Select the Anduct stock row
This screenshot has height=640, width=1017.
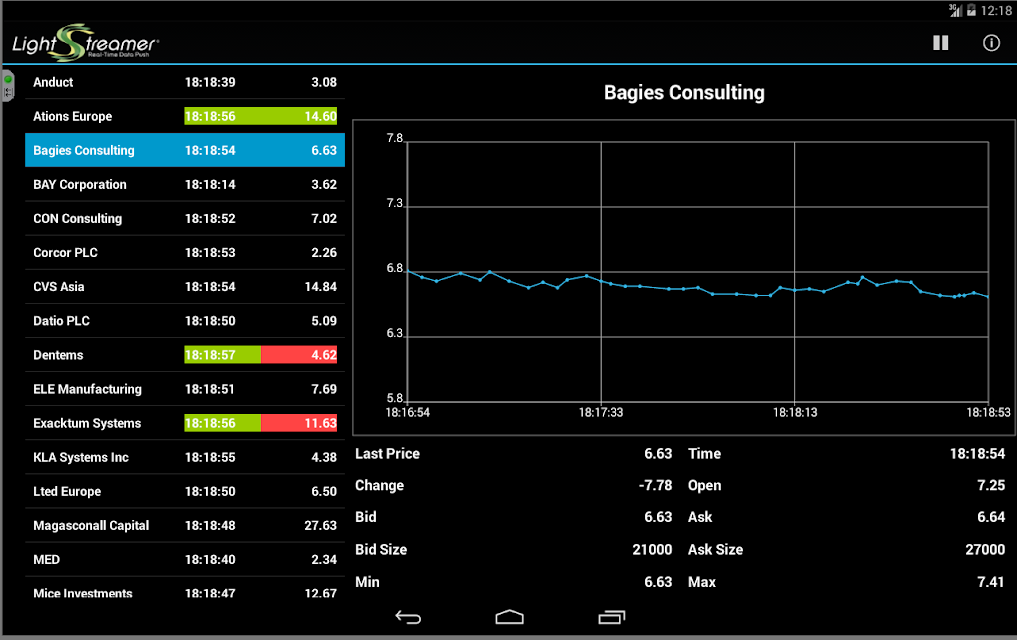click(x=185, y=82)
